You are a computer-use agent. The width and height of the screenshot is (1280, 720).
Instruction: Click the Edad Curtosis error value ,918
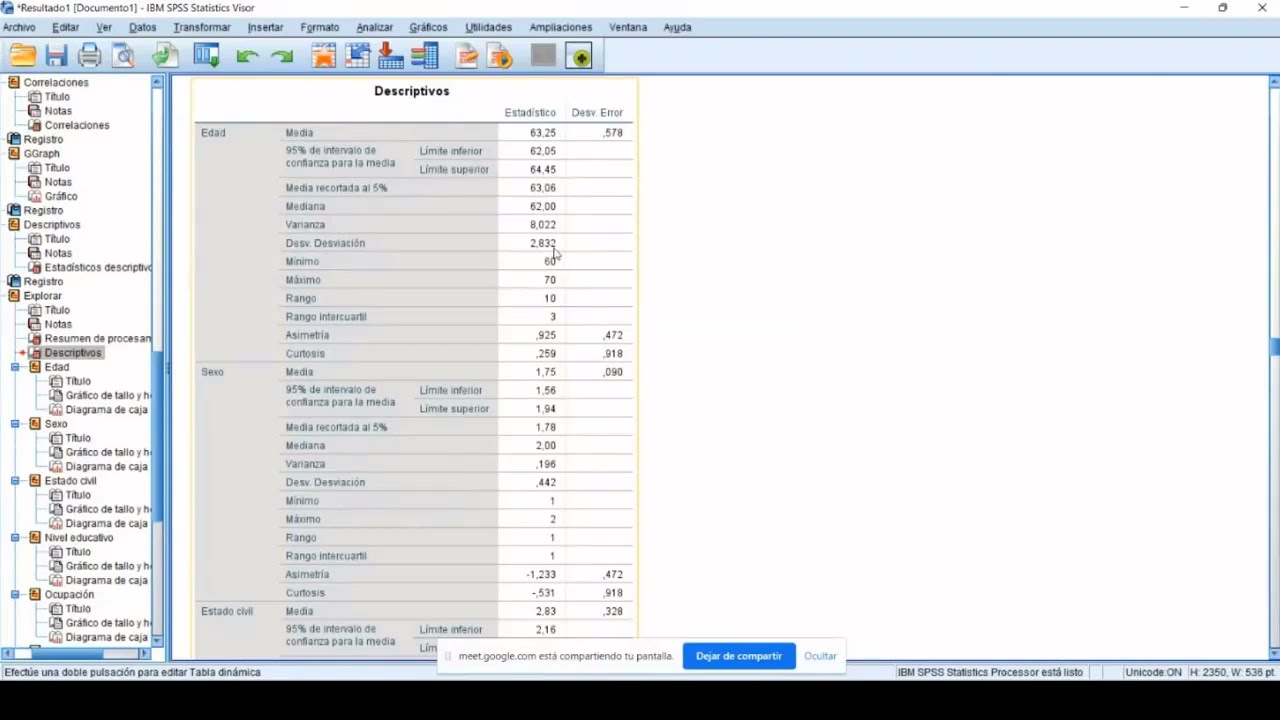tap(613, 354)
